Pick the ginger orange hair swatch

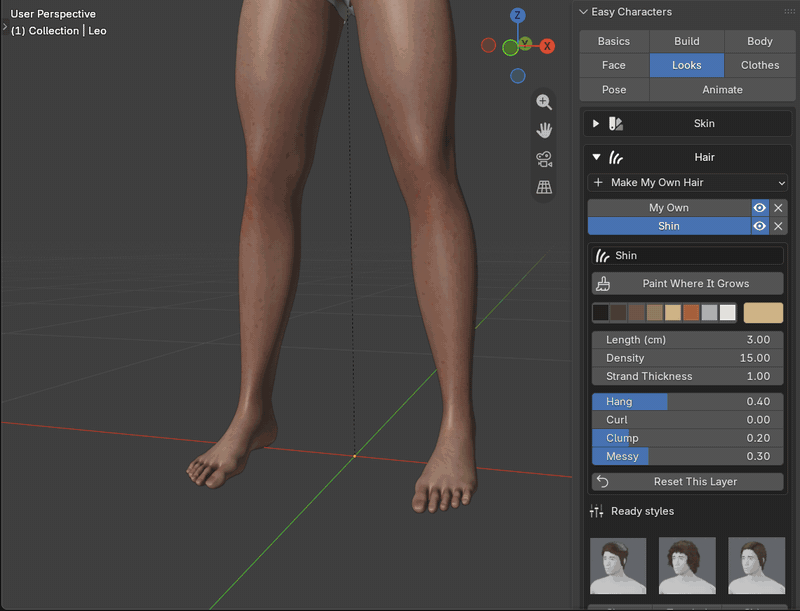pyautogui.click(x=691, y=313)
